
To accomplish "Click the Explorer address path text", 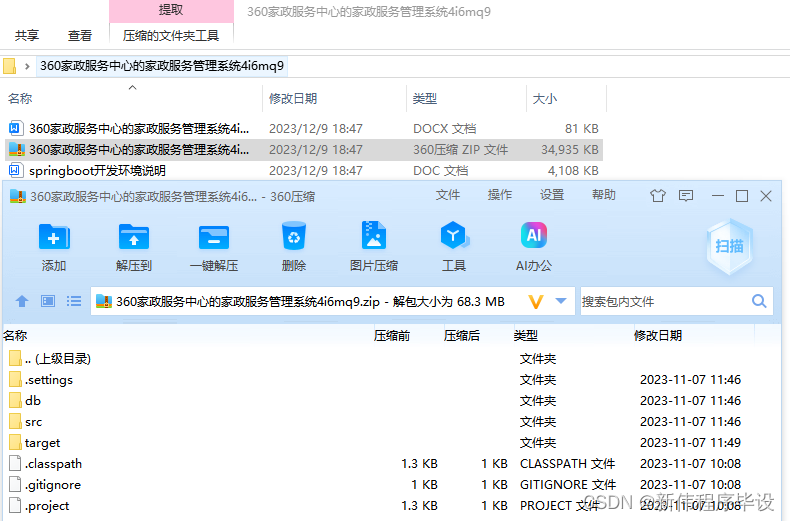I will [x=162, y=66].
